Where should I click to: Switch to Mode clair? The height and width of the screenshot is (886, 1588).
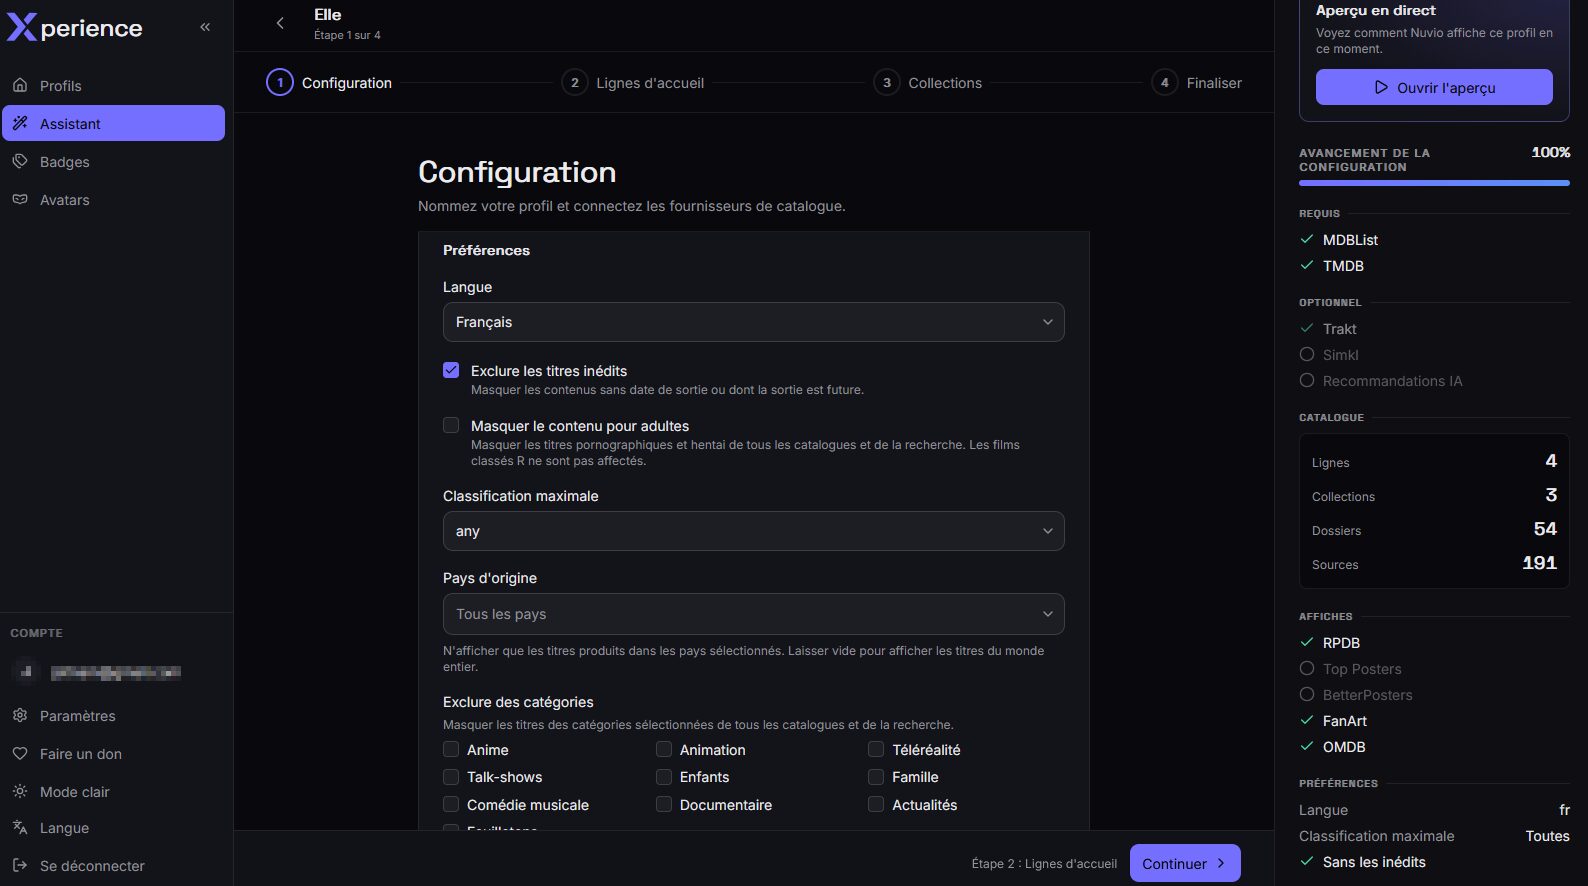point(113,791)
